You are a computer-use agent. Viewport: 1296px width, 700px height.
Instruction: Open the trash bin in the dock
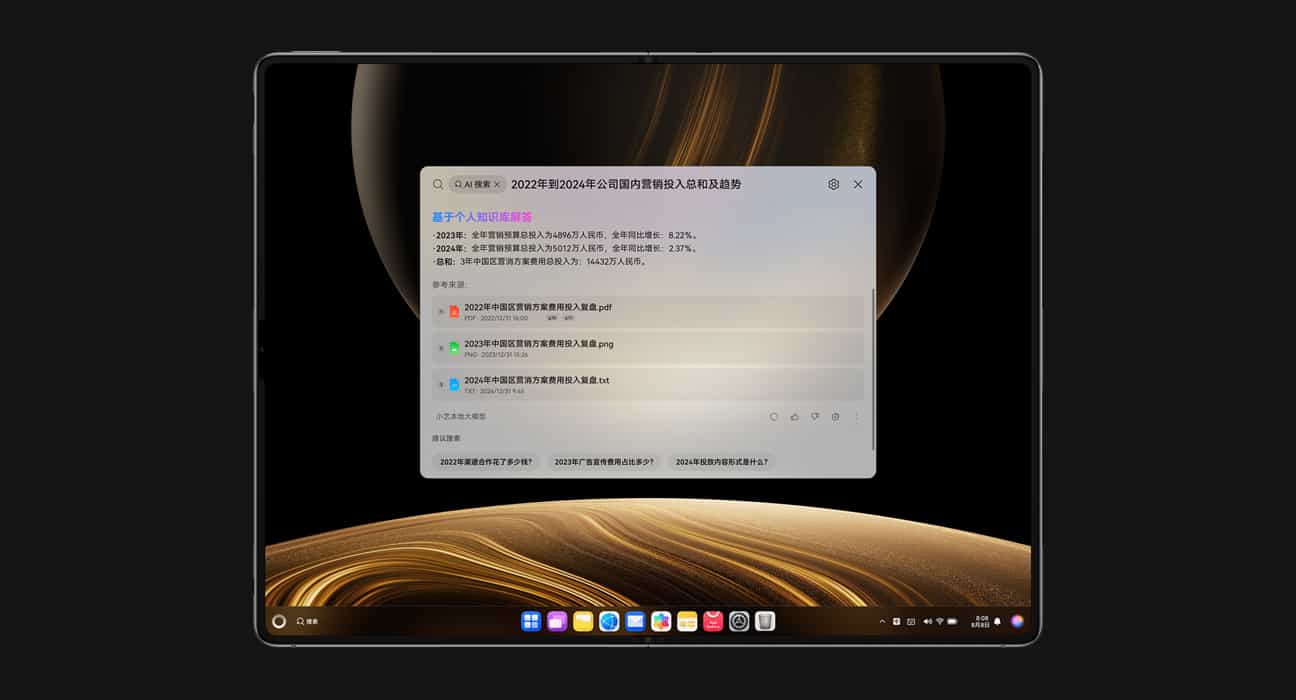[765, 622]
